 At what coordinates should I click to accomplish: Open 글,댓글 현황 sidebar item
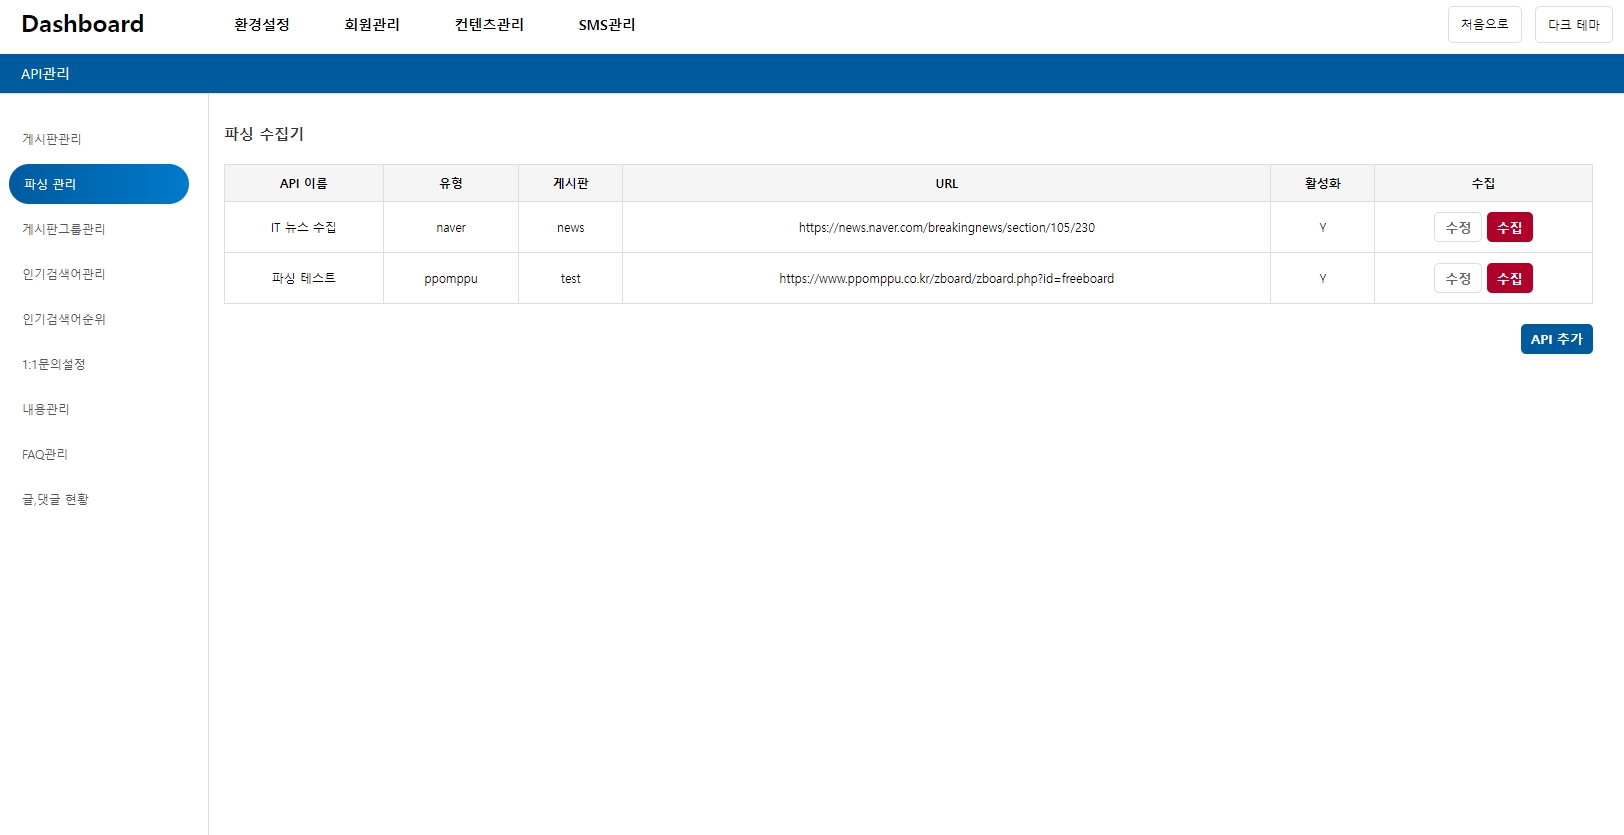(x=56, y=499)
